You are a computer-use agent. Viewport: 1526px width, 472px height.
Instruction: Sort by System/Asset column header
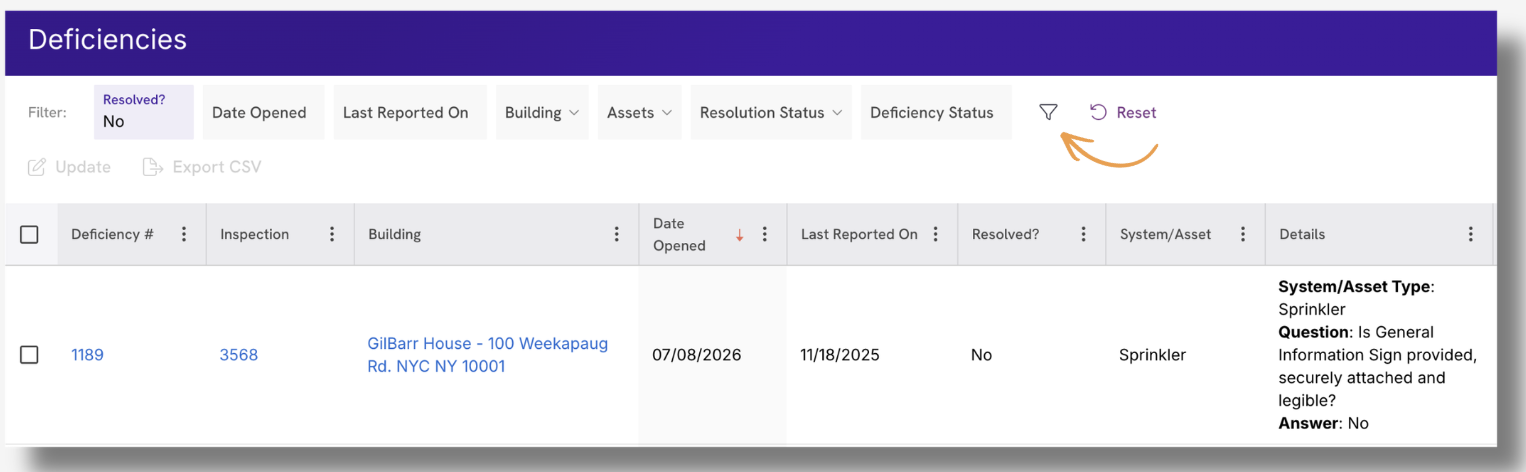(x=1165, y=234)
